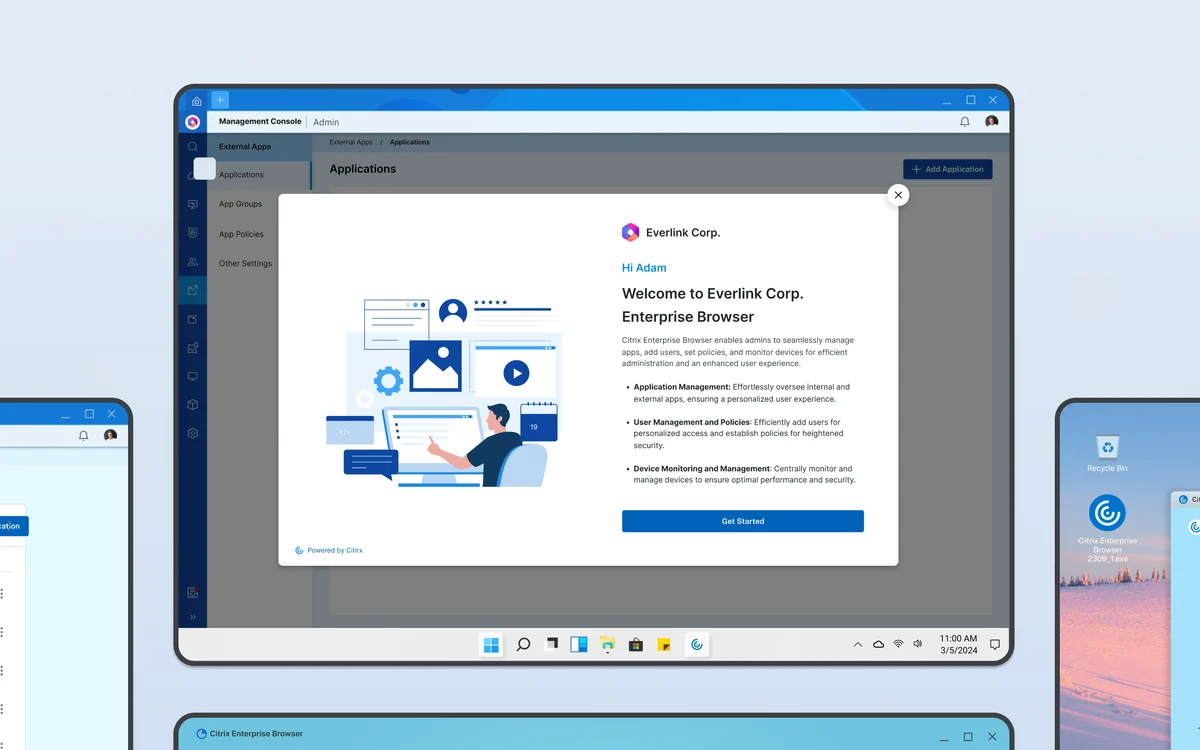The image size is (1200, 750).
Task: Open the Windows Start menu
Action: pos(491,645)
